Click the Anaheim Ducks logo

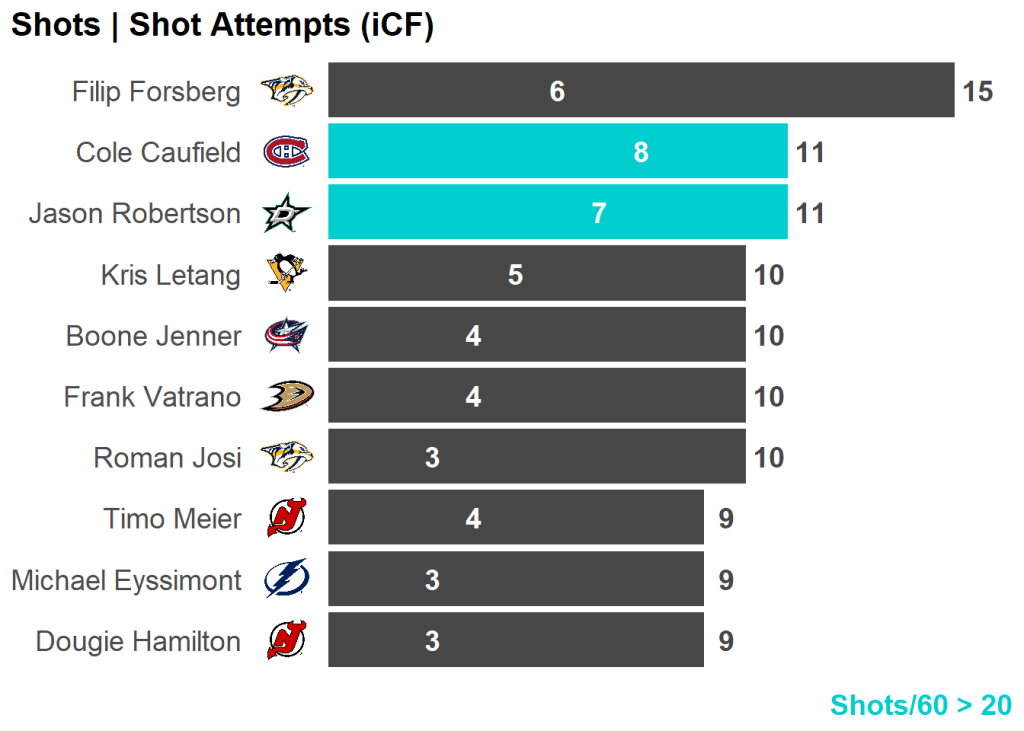coord(287,397)
